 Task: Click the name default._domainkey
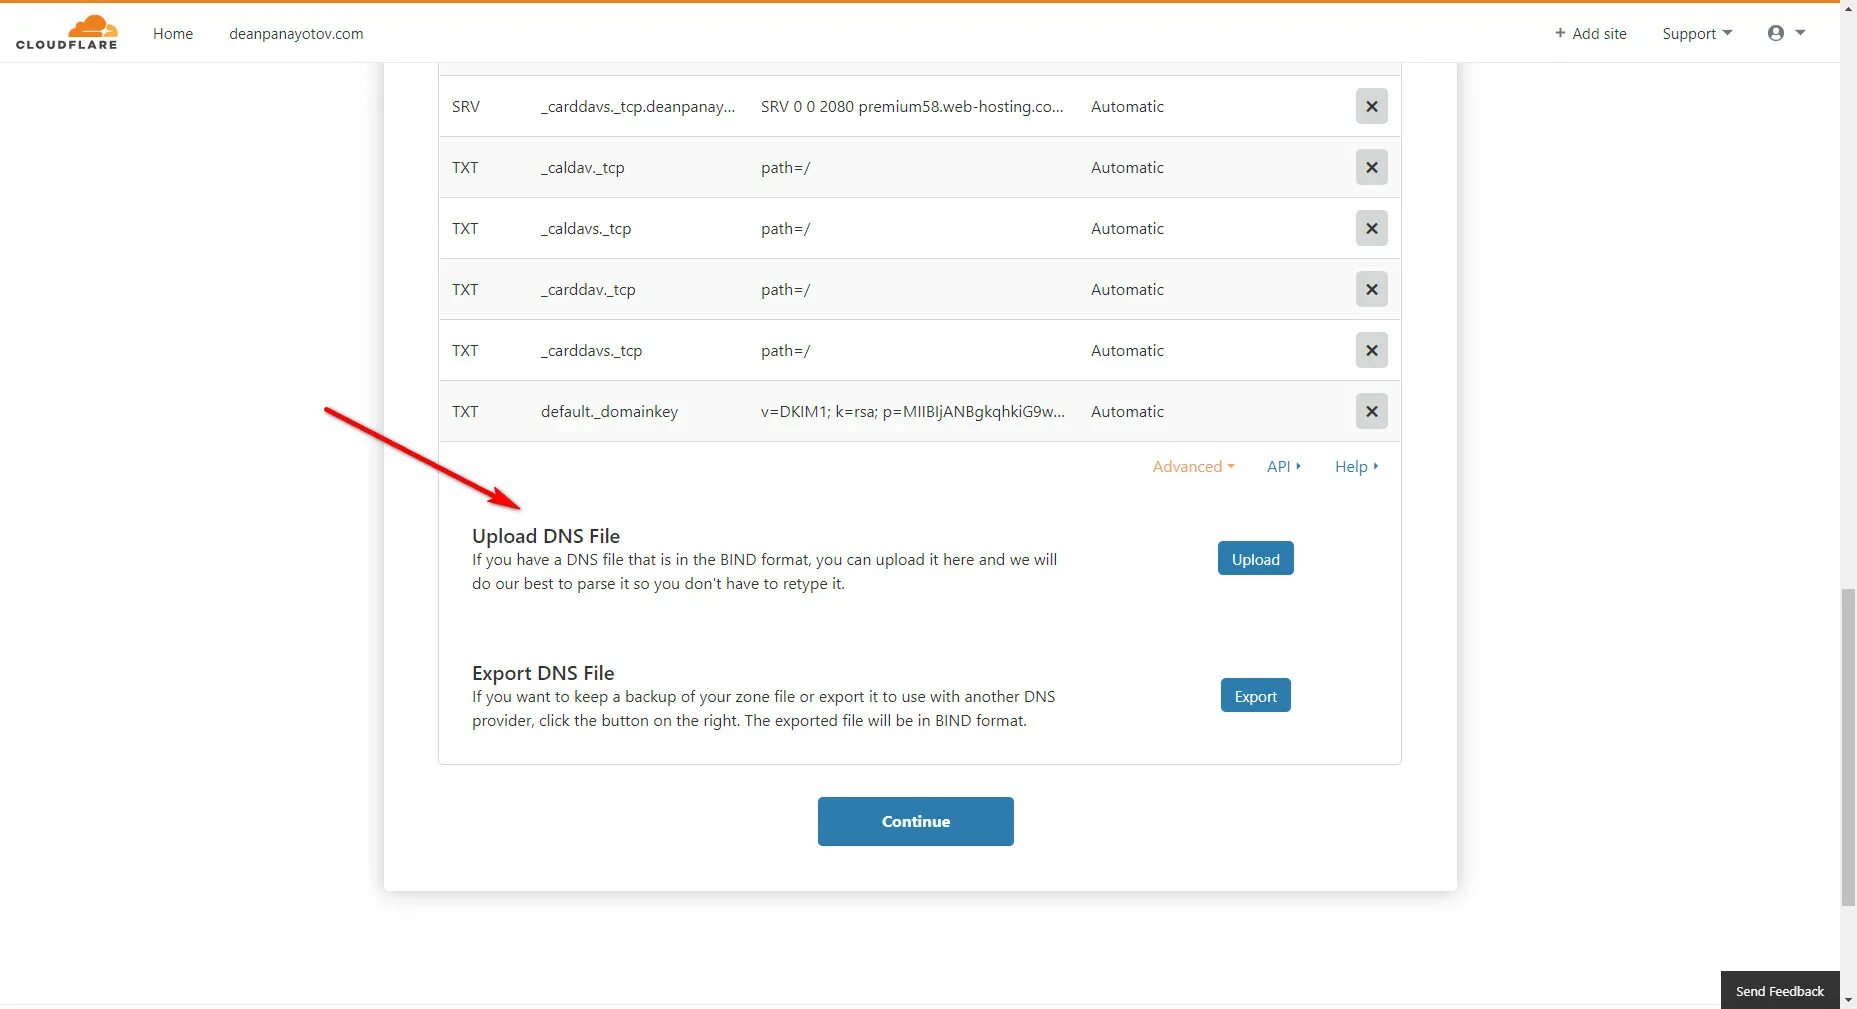tap(609, 411)
